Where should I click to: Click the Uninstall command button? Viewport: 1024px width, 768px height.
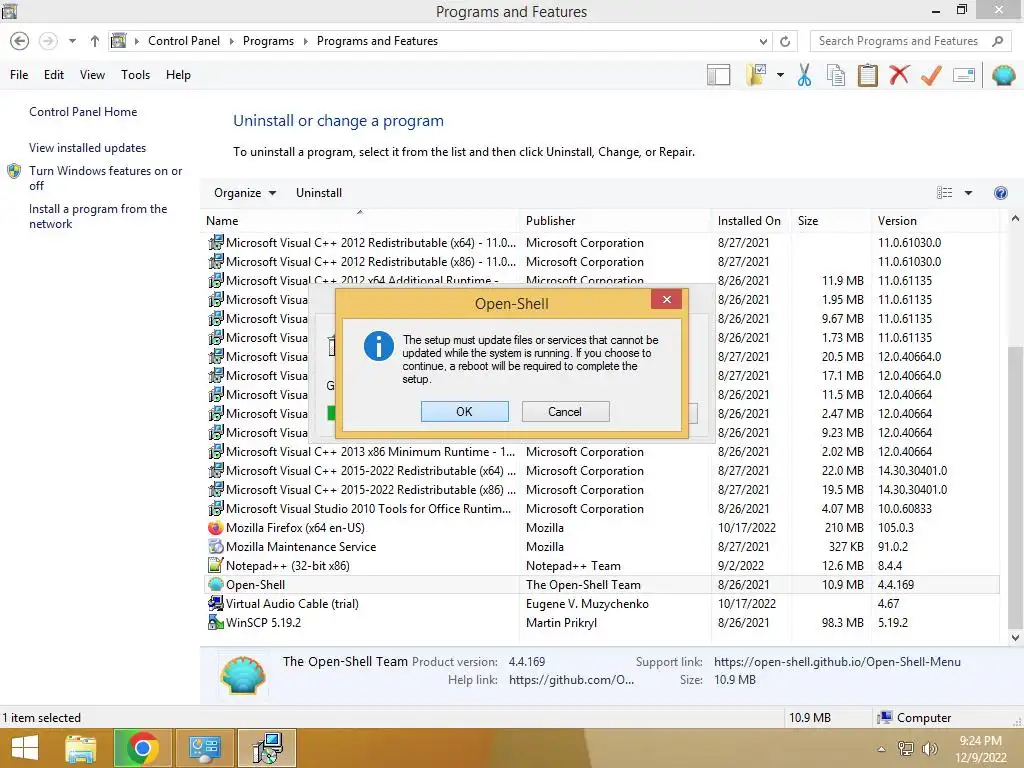click(319, 193)
